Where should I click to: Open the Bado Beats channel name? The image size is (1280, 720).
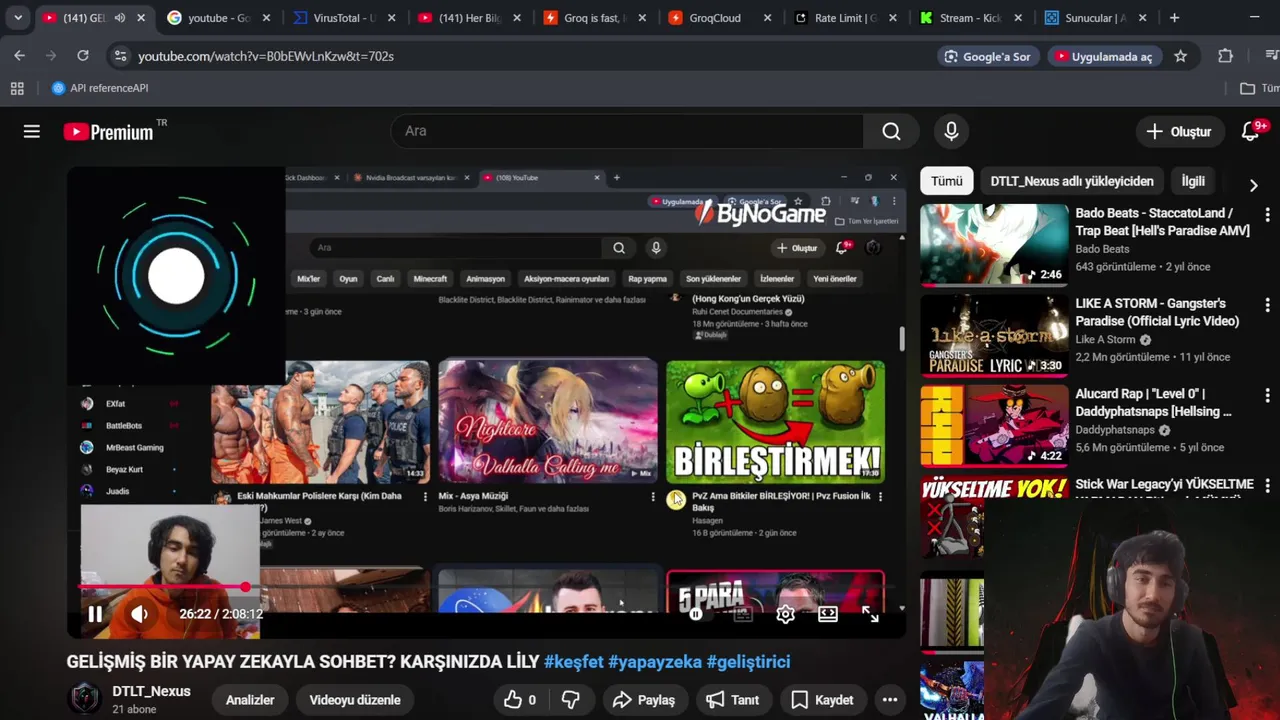tap(1102, 249)
